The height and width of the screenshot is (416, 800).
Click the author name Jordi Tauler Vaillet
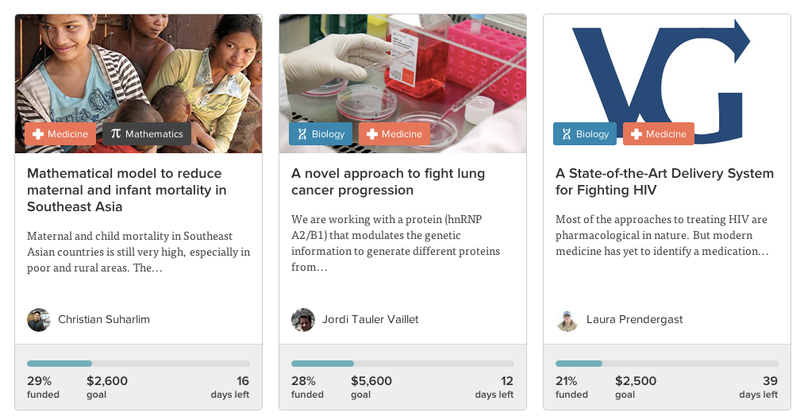[370, 320]
